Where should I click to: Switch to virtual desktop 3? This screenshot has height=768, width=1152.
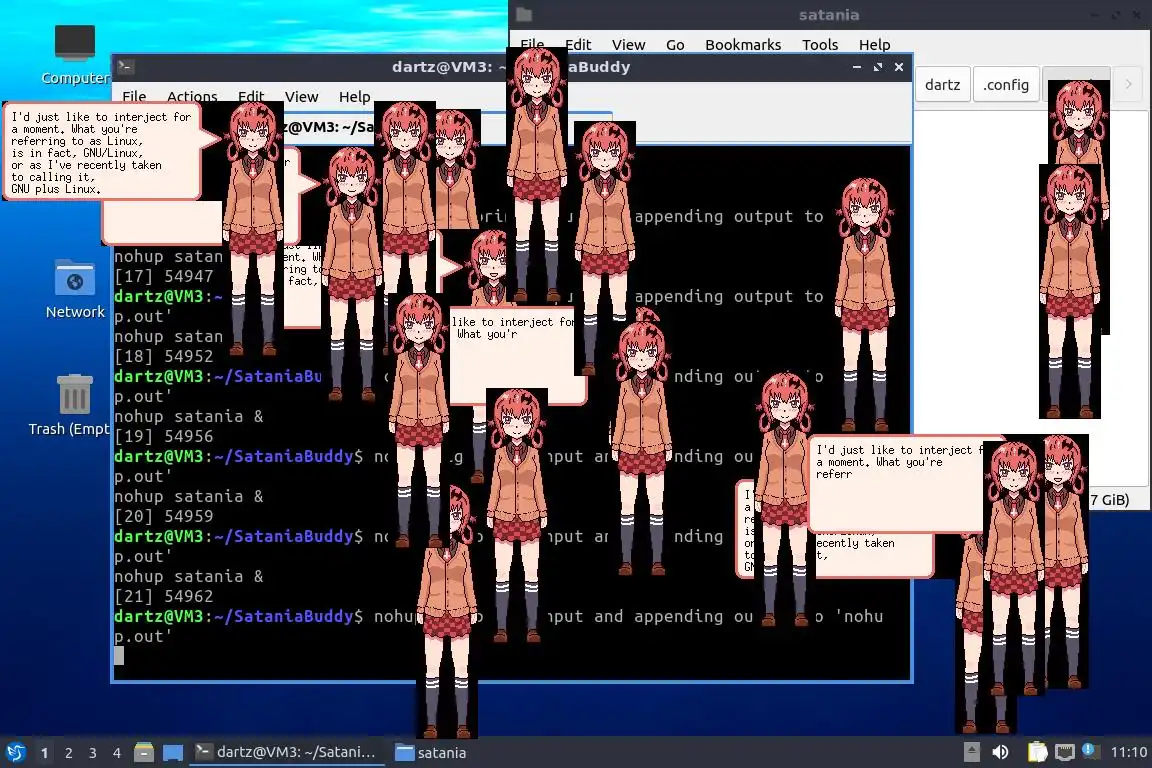point(93,753)
